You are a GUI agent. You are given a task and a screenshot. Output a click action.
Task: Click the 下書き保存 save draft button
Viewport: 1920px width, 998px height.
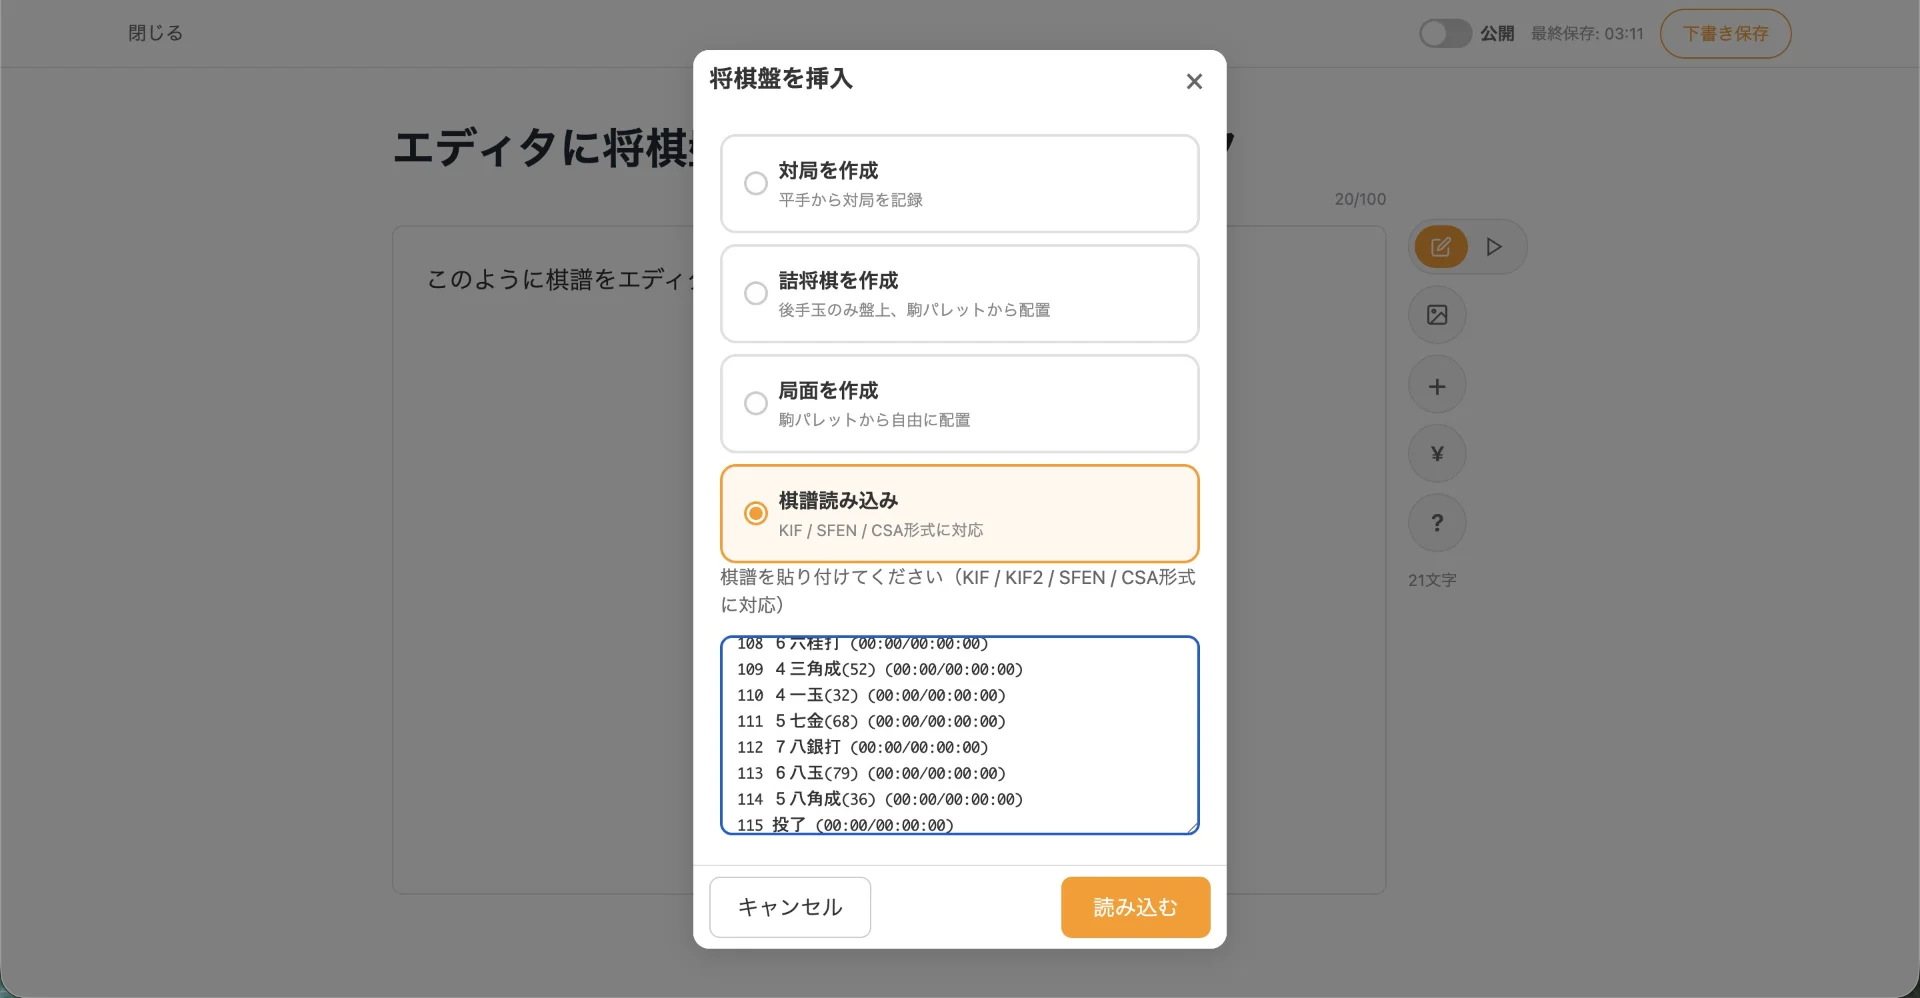(x=1725, y=33)
